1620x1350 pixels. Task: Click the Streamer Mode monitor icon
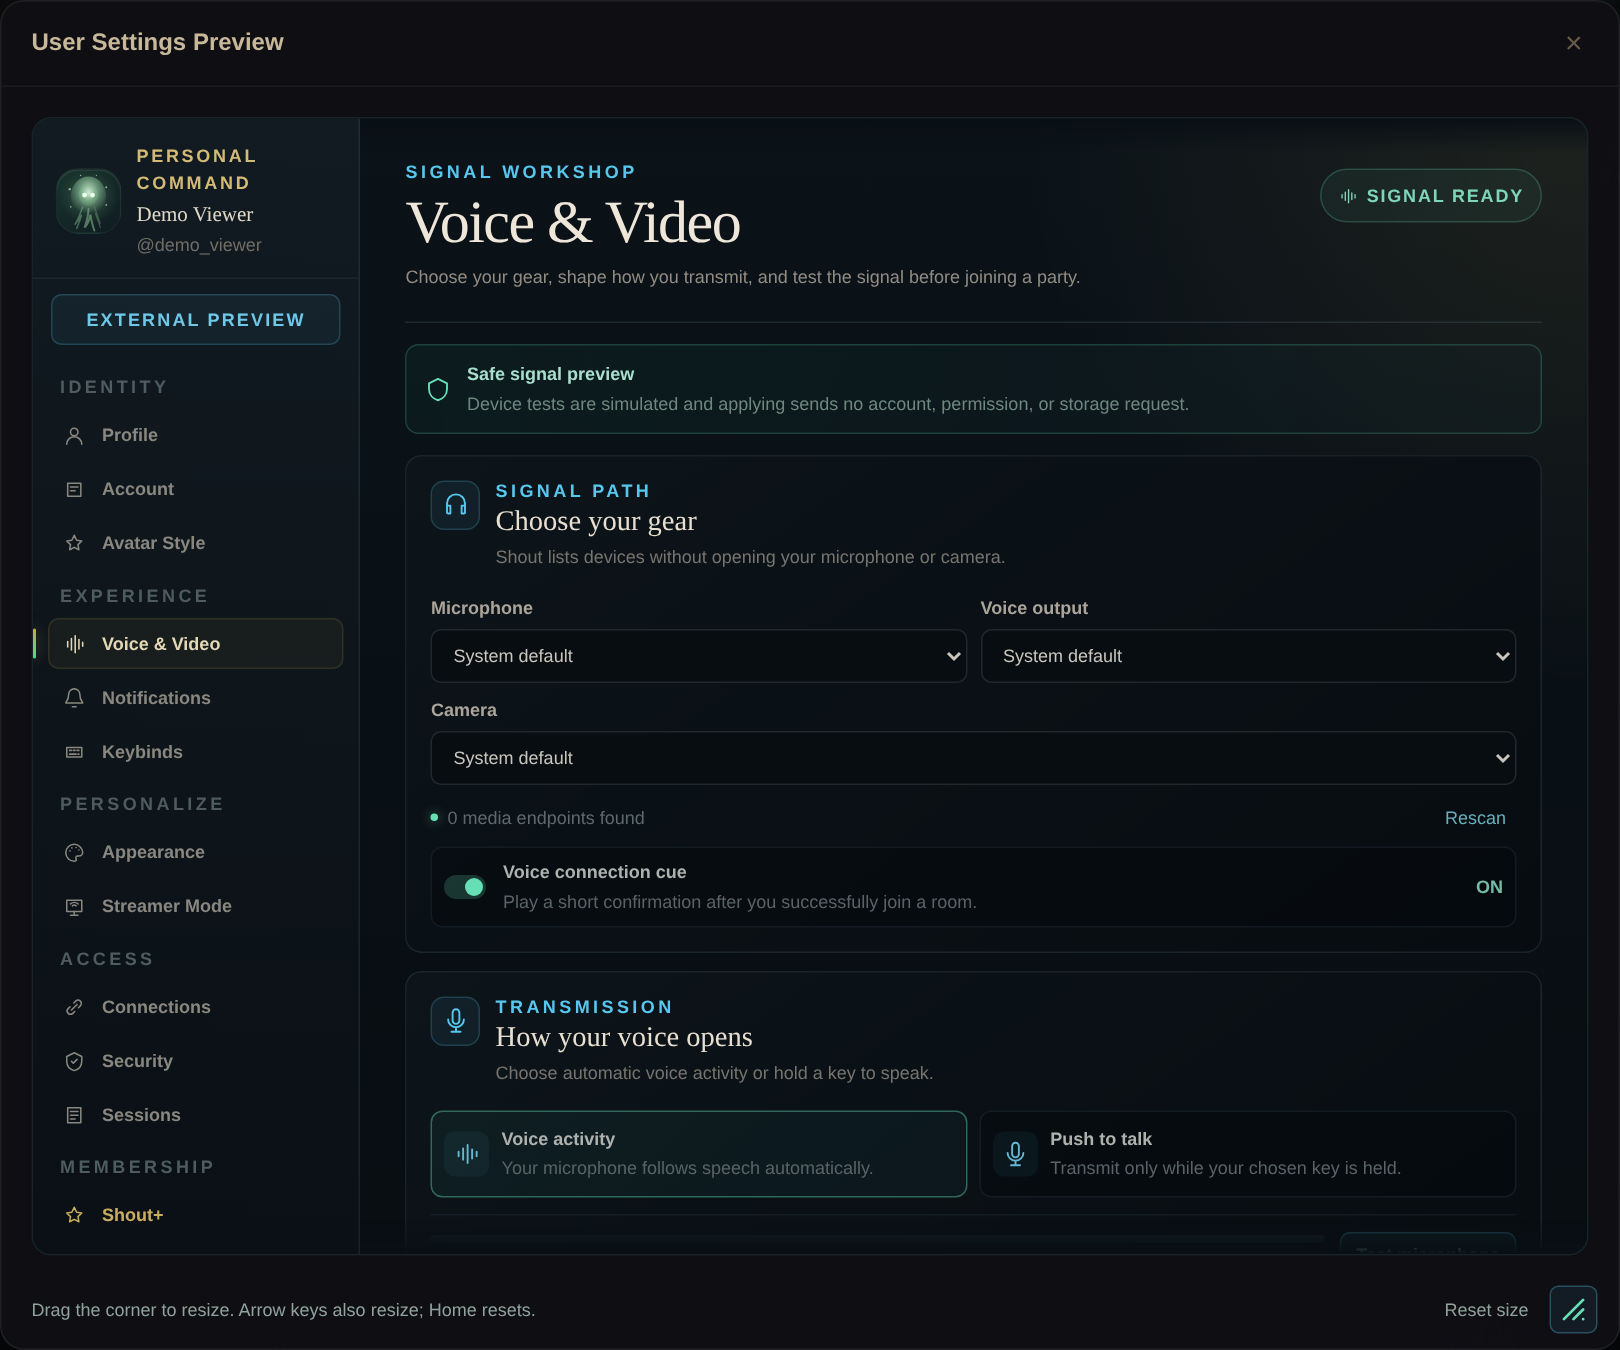click(x=74, y=906)
